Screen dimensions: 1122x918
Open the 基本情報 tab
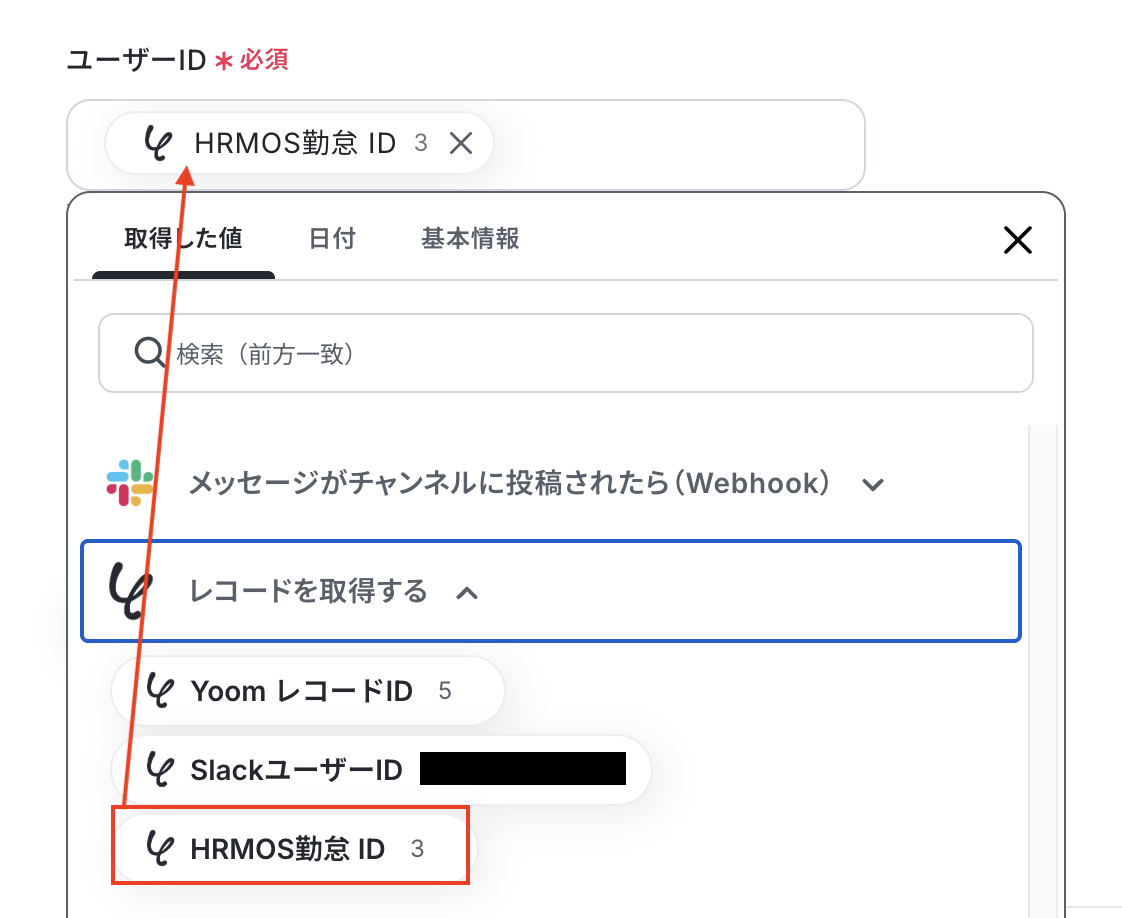(469, 238)
